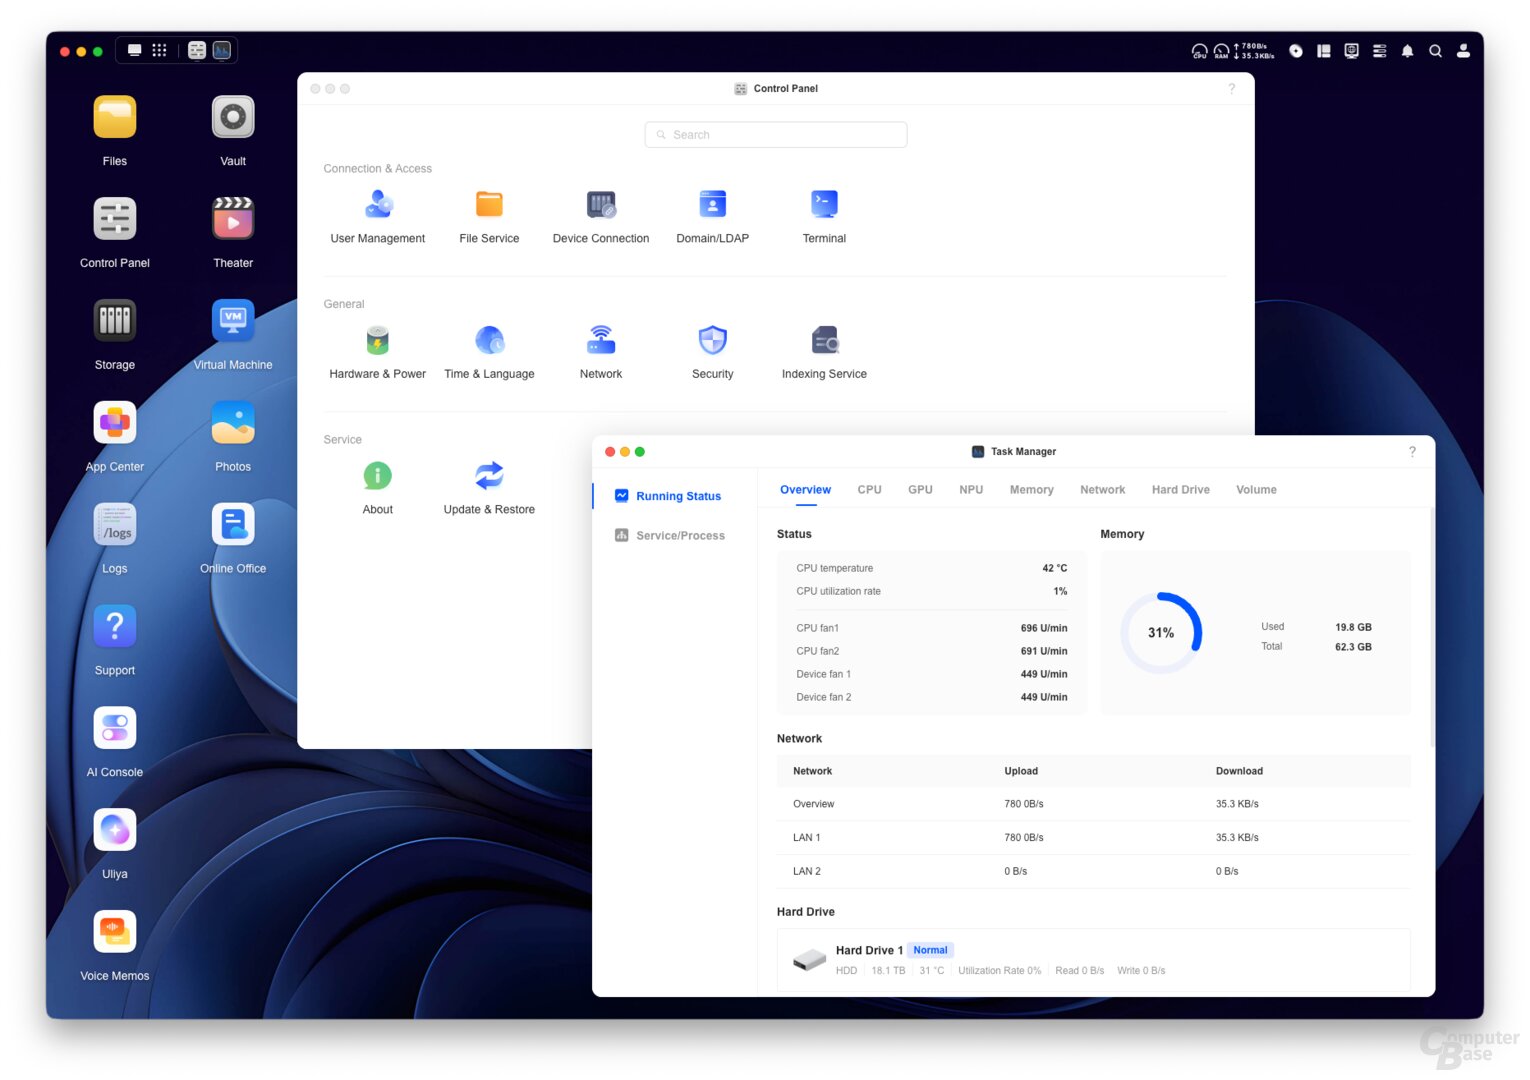Select the Memory tab in Task Manager
The image size is (1530, 1080).
click(1031, 490)
